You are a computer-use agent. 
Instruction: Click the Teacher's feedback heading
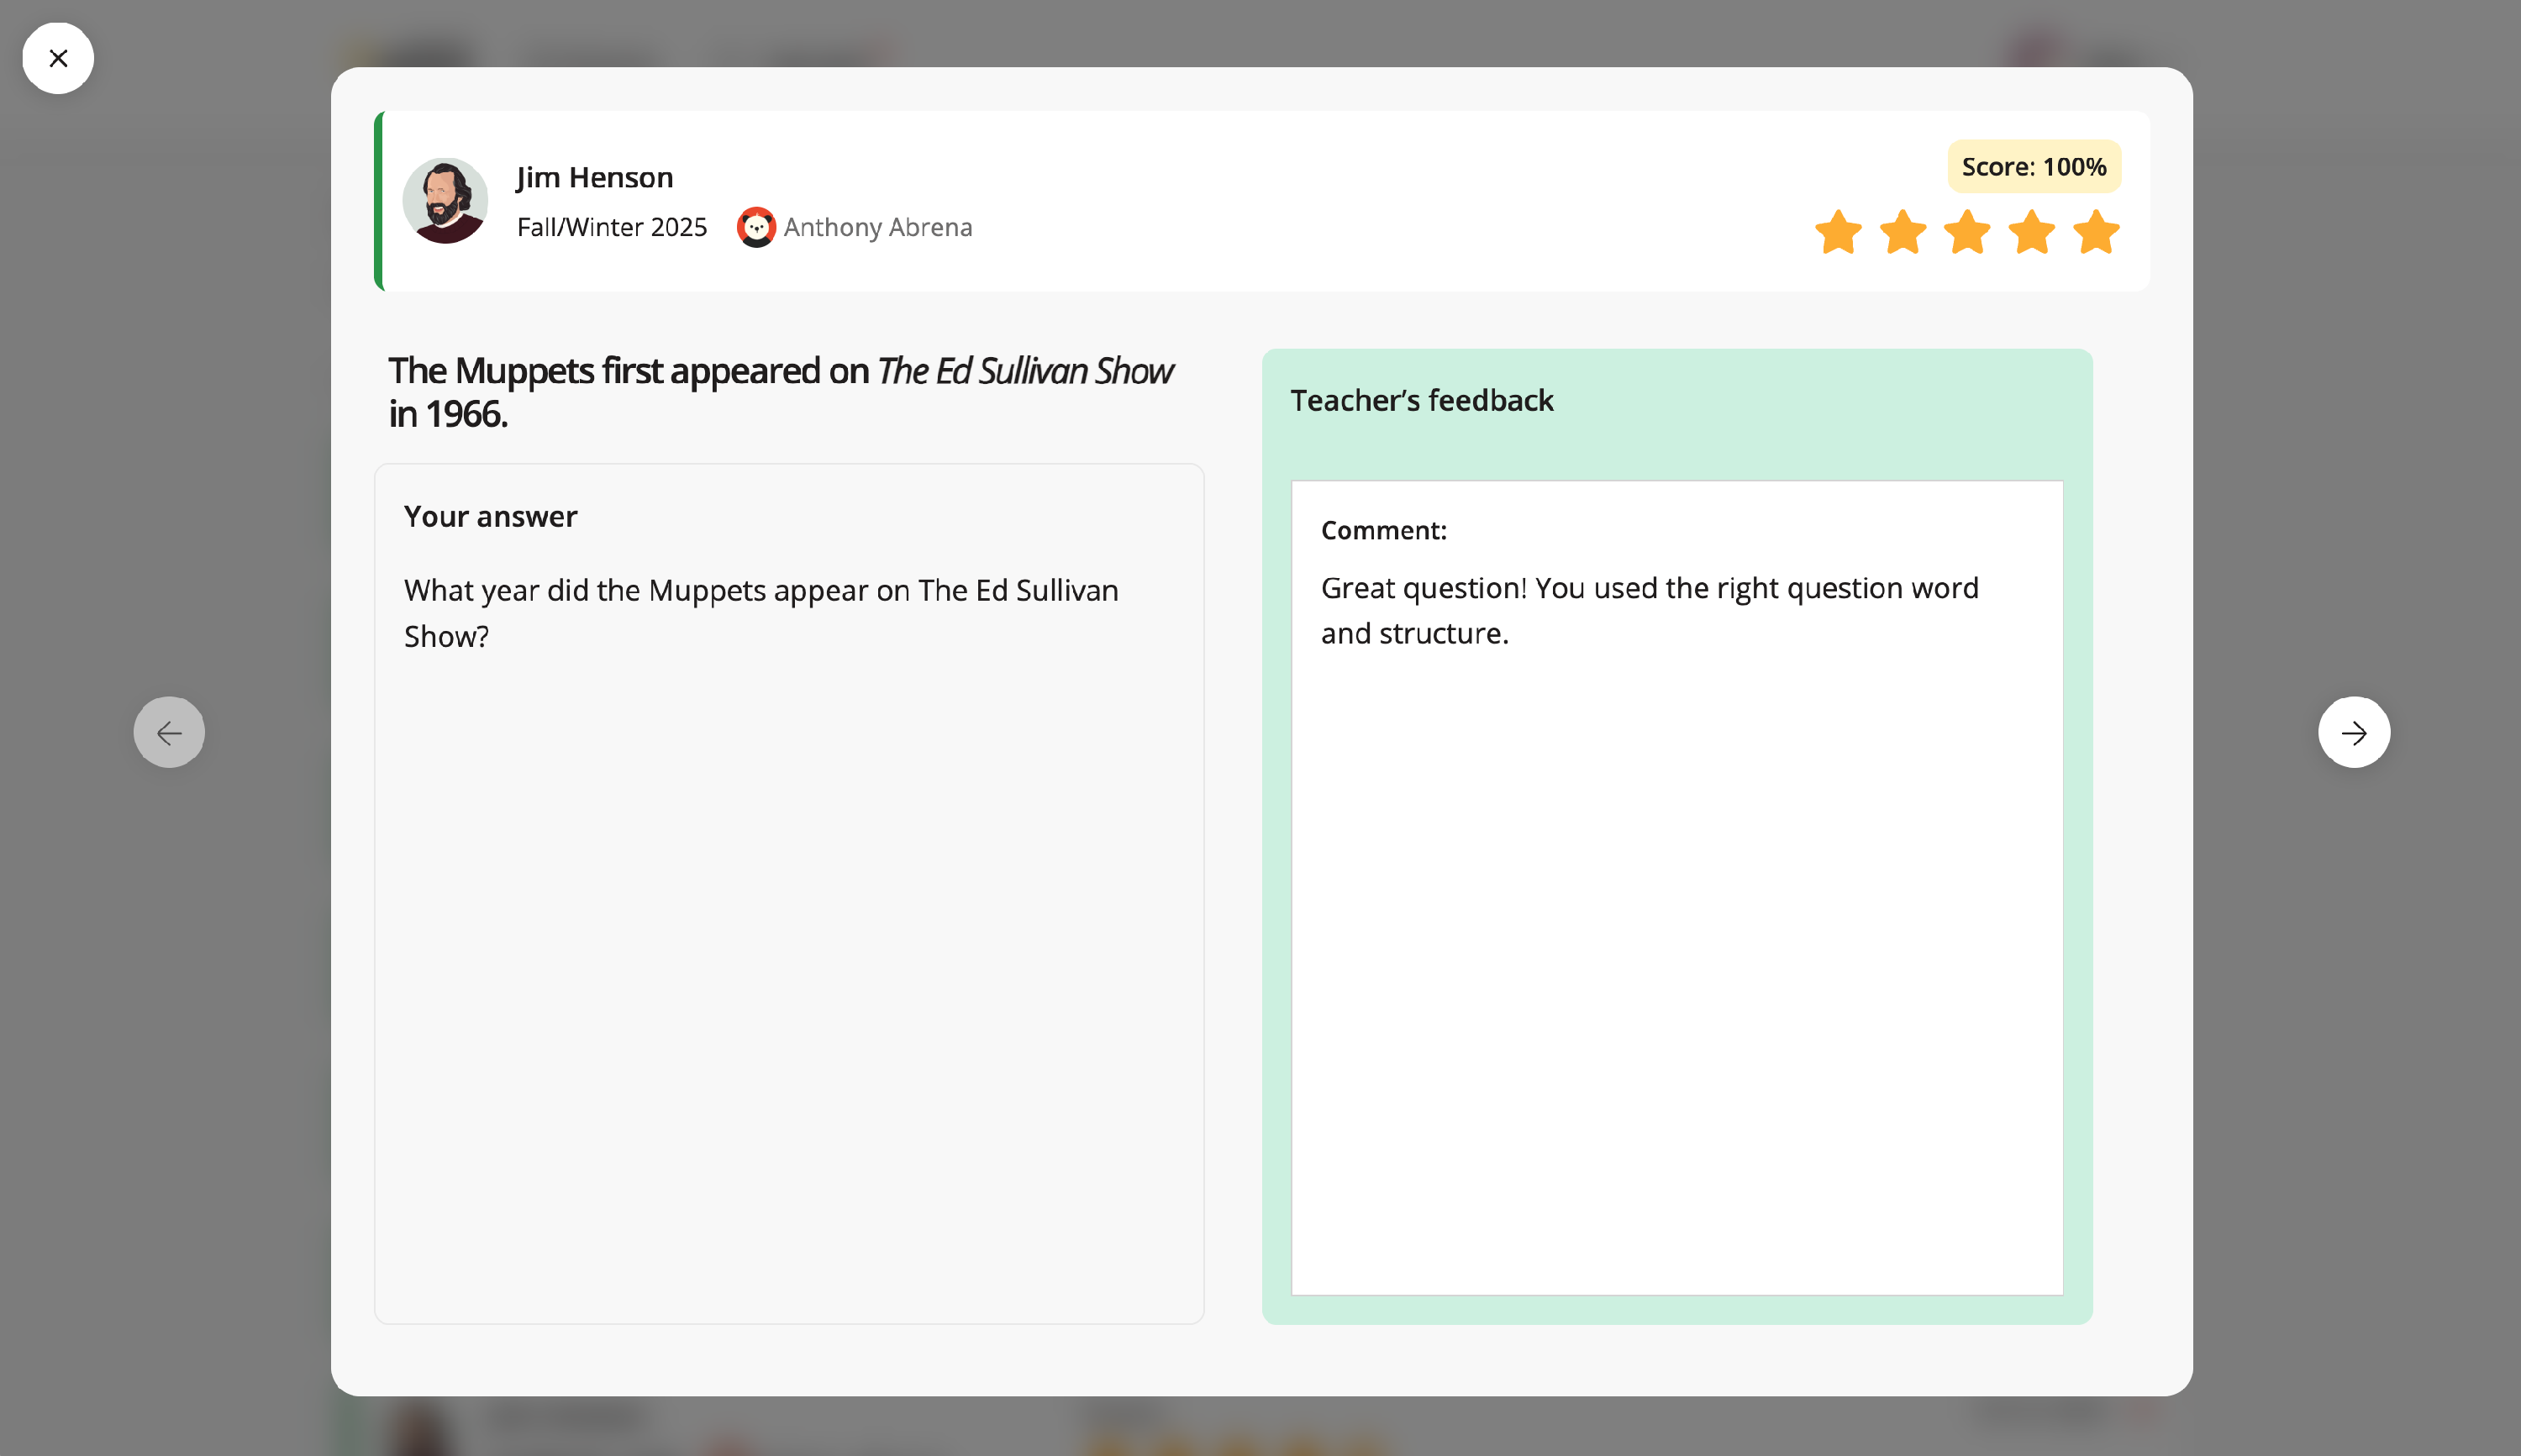(x=1421, y=400)
